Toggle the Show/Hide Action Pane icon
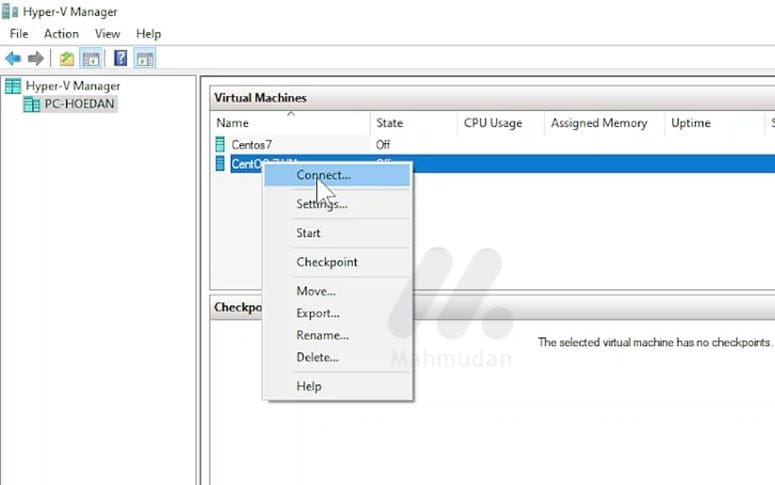 (x=144, y=58)
